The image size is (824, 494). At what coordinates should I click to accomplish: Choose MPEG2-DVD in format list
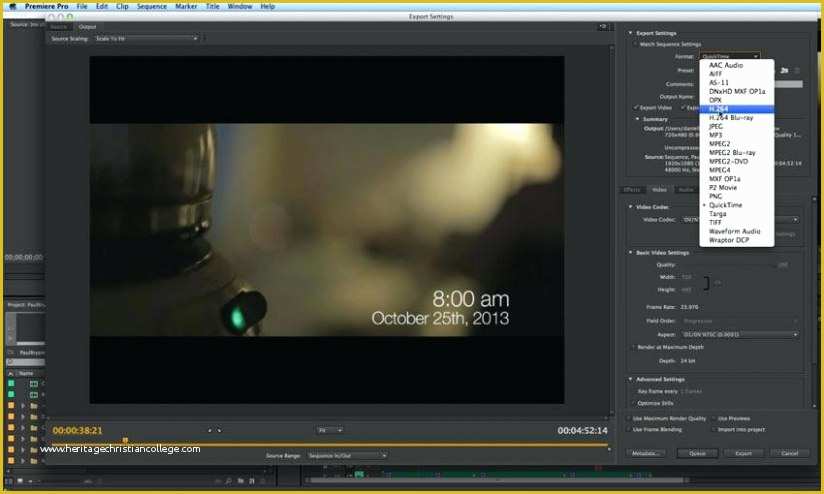click(x=737, y=161)
